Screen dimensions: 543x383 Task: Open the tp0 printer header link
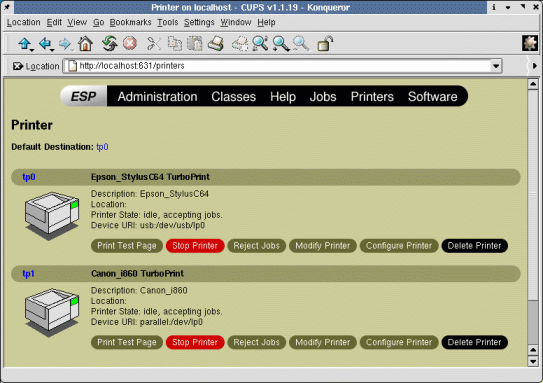(x=29, y=177)
